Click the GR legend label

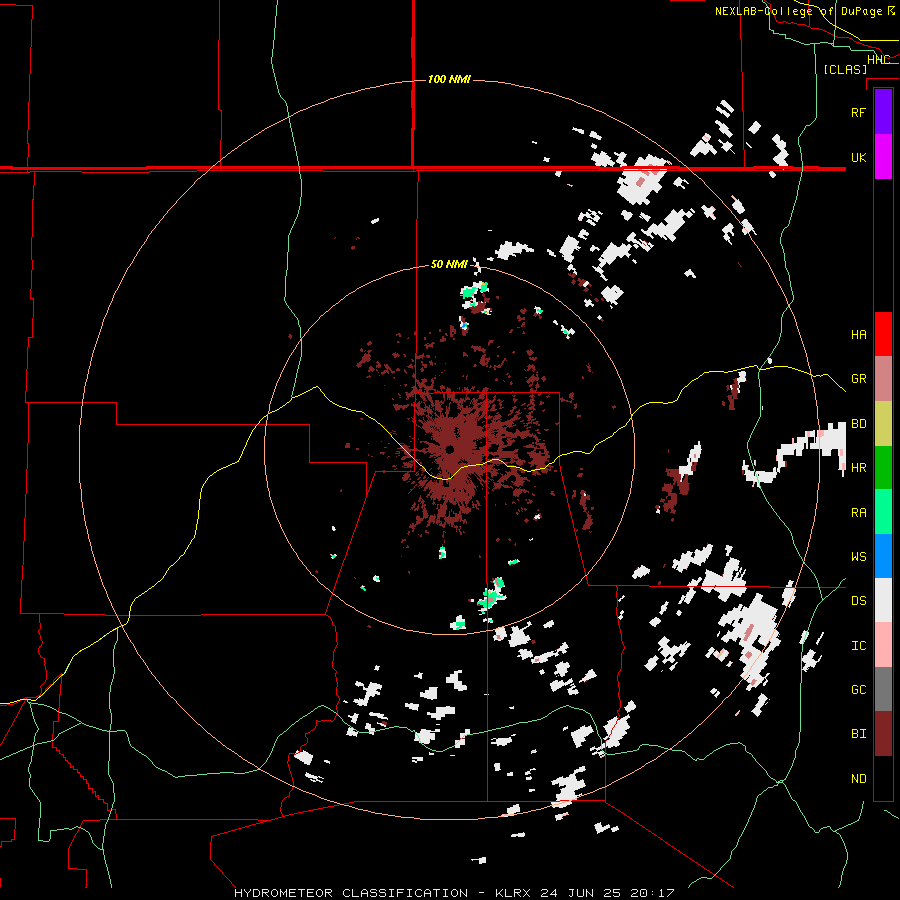point(858,379)
